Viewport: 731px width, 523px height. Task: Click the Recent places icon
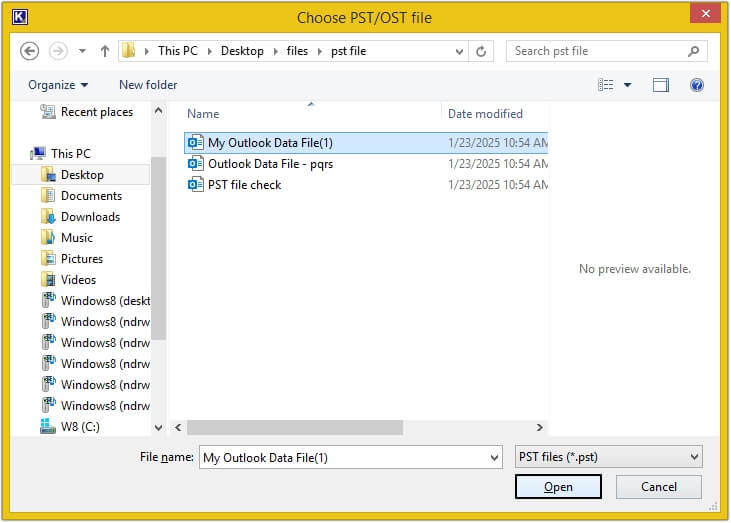pos(48,111)
